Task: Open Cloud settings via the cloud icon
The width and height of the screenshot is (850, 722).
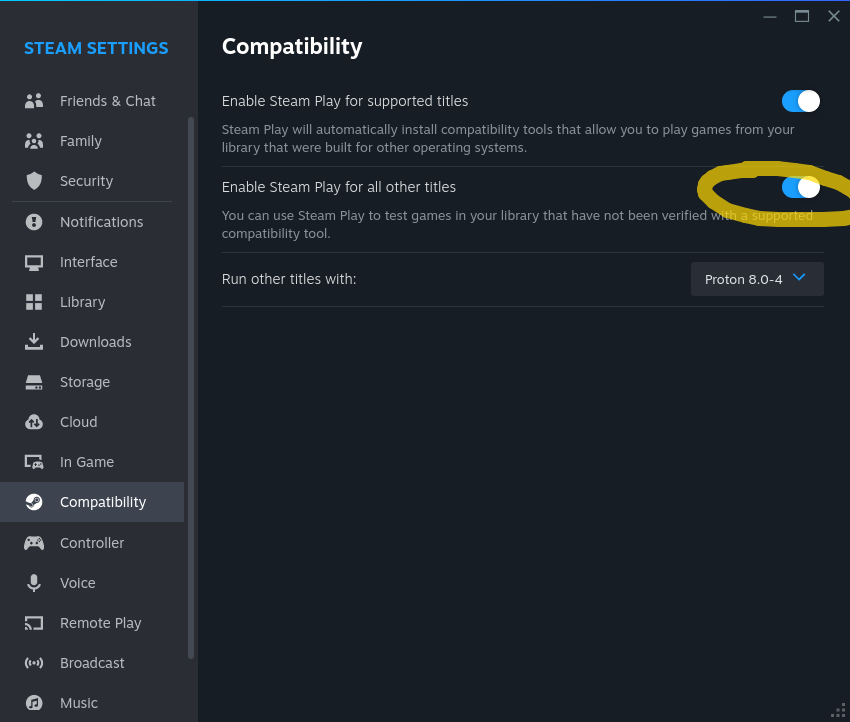Action: (33, 421)
